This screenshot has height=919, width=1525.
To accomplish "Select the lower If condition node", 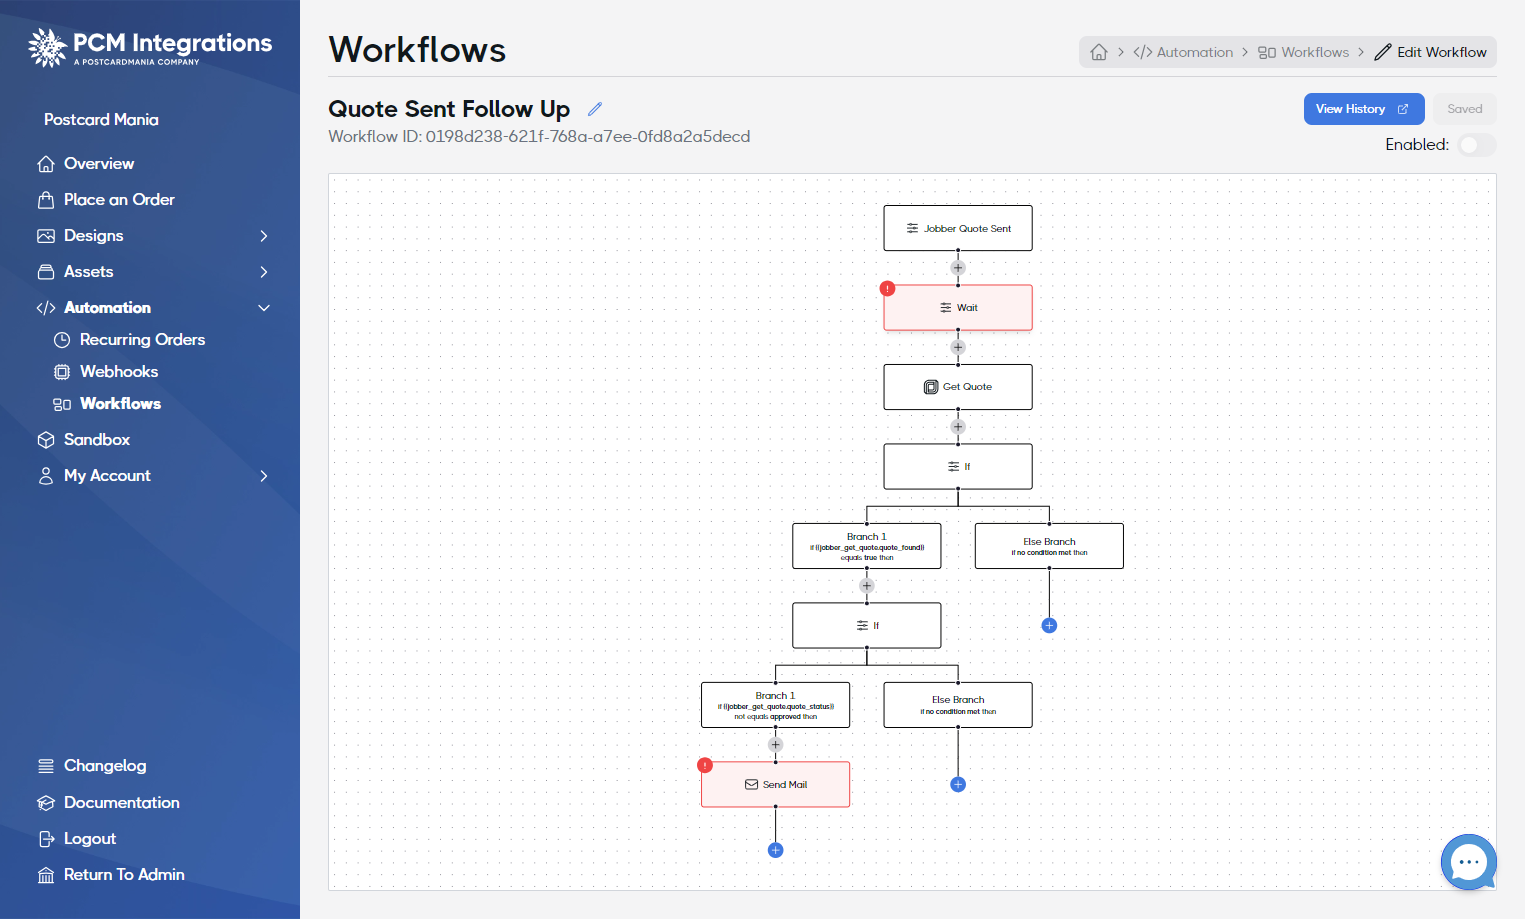I will point(867,626).
